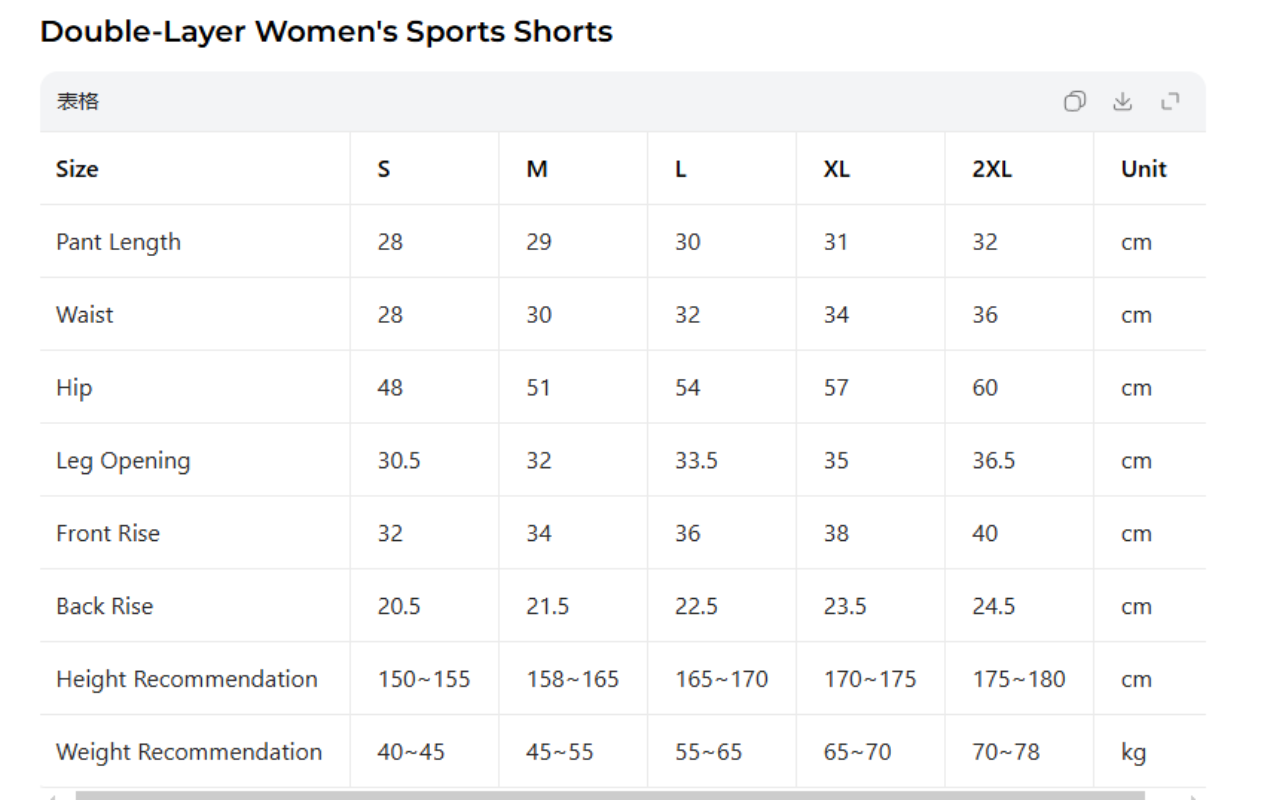The image size is (1261, 800).
Task: Select the Unit column header
Action: [1142, 169]
